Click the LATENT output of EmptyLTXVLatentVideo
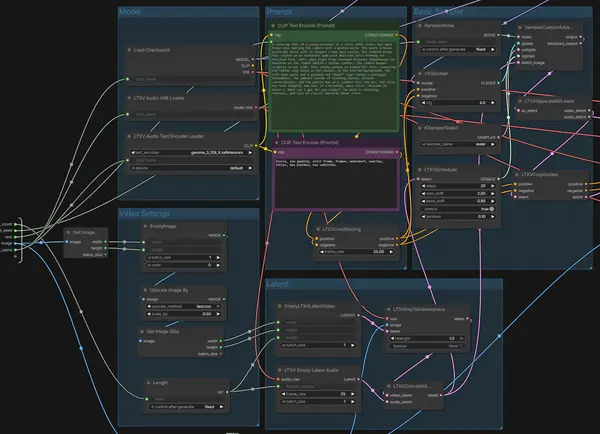 click(x=359, y=315)
